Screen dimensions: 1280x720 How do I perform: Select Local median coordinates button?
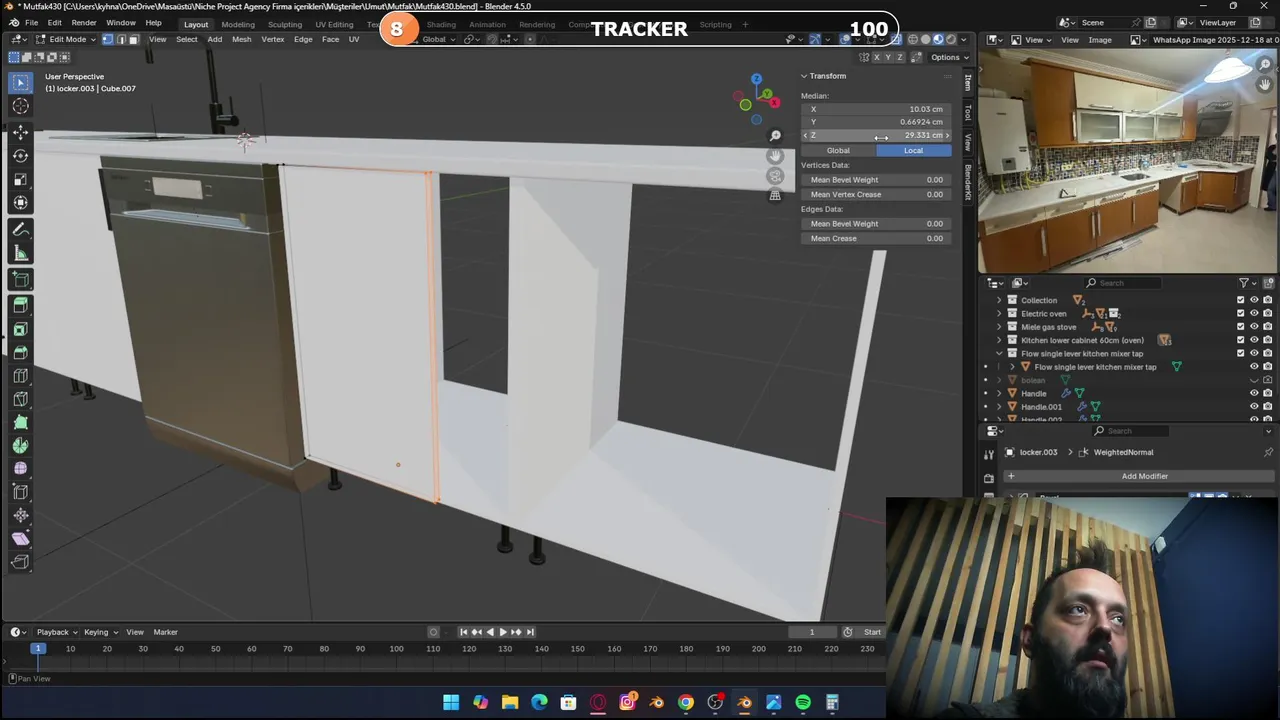tap(913, 150)
